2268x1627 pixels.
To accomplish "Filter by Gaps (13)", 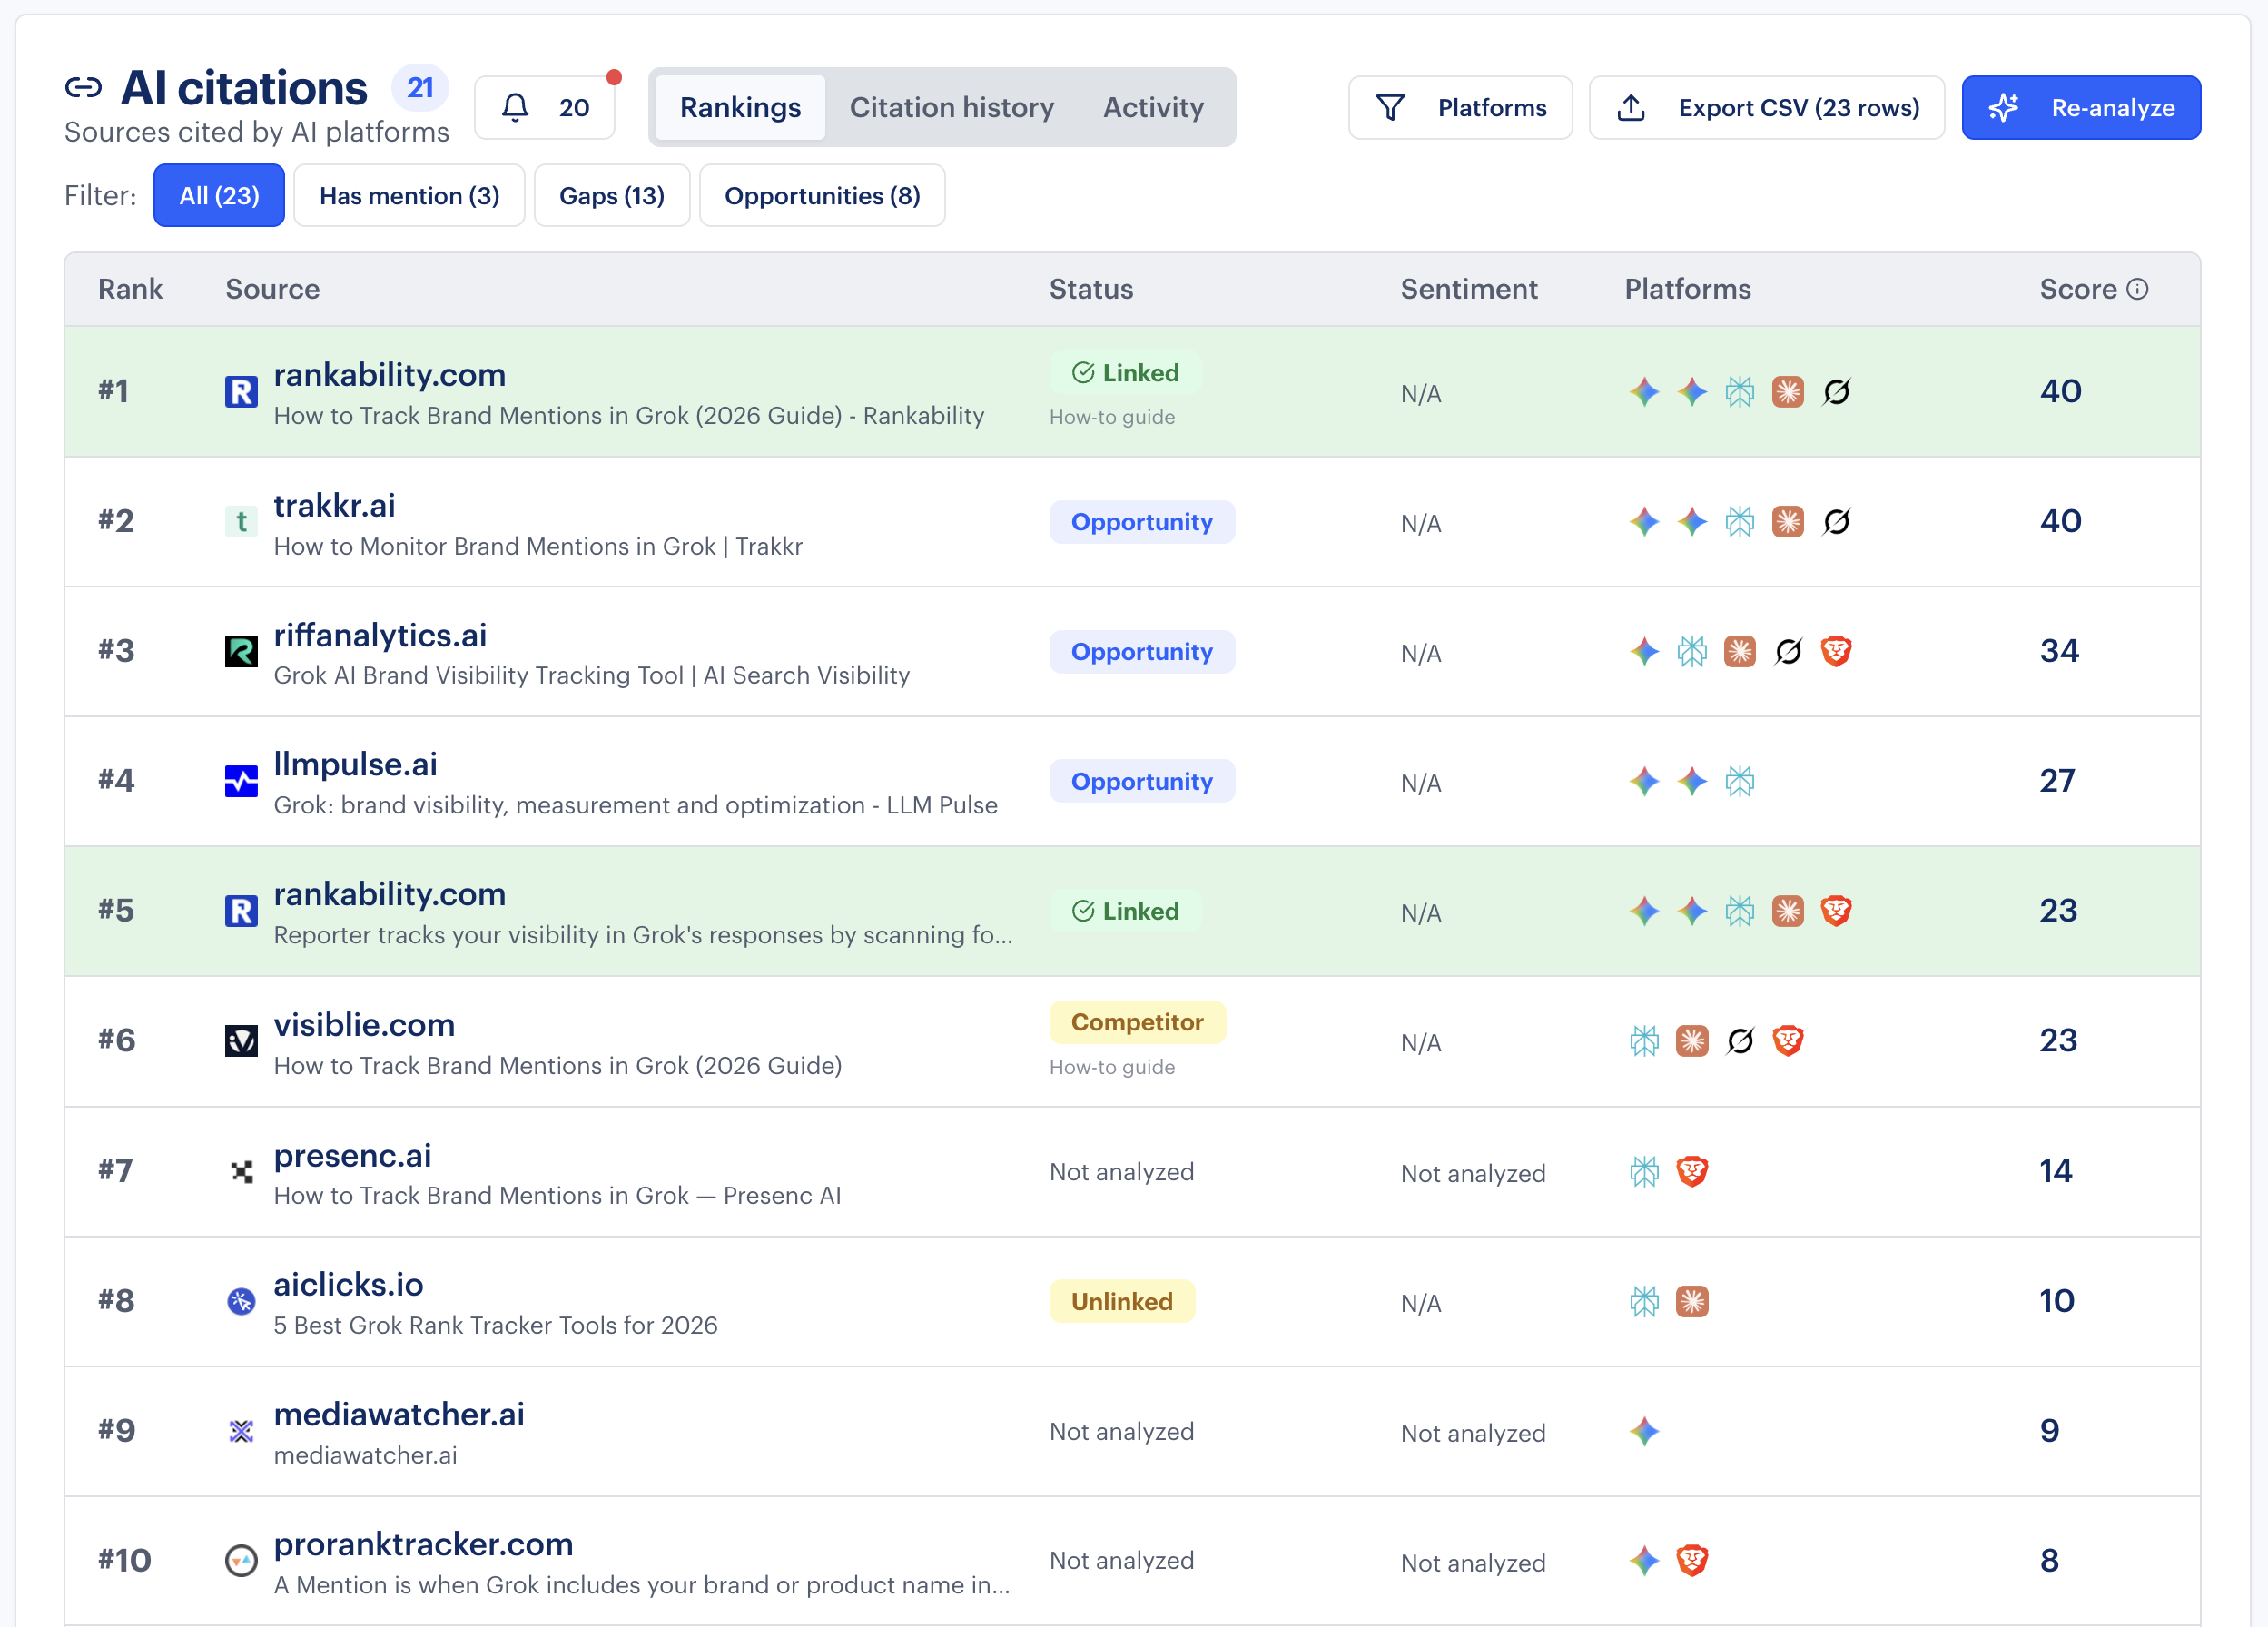I will click(x=612, y=195).
